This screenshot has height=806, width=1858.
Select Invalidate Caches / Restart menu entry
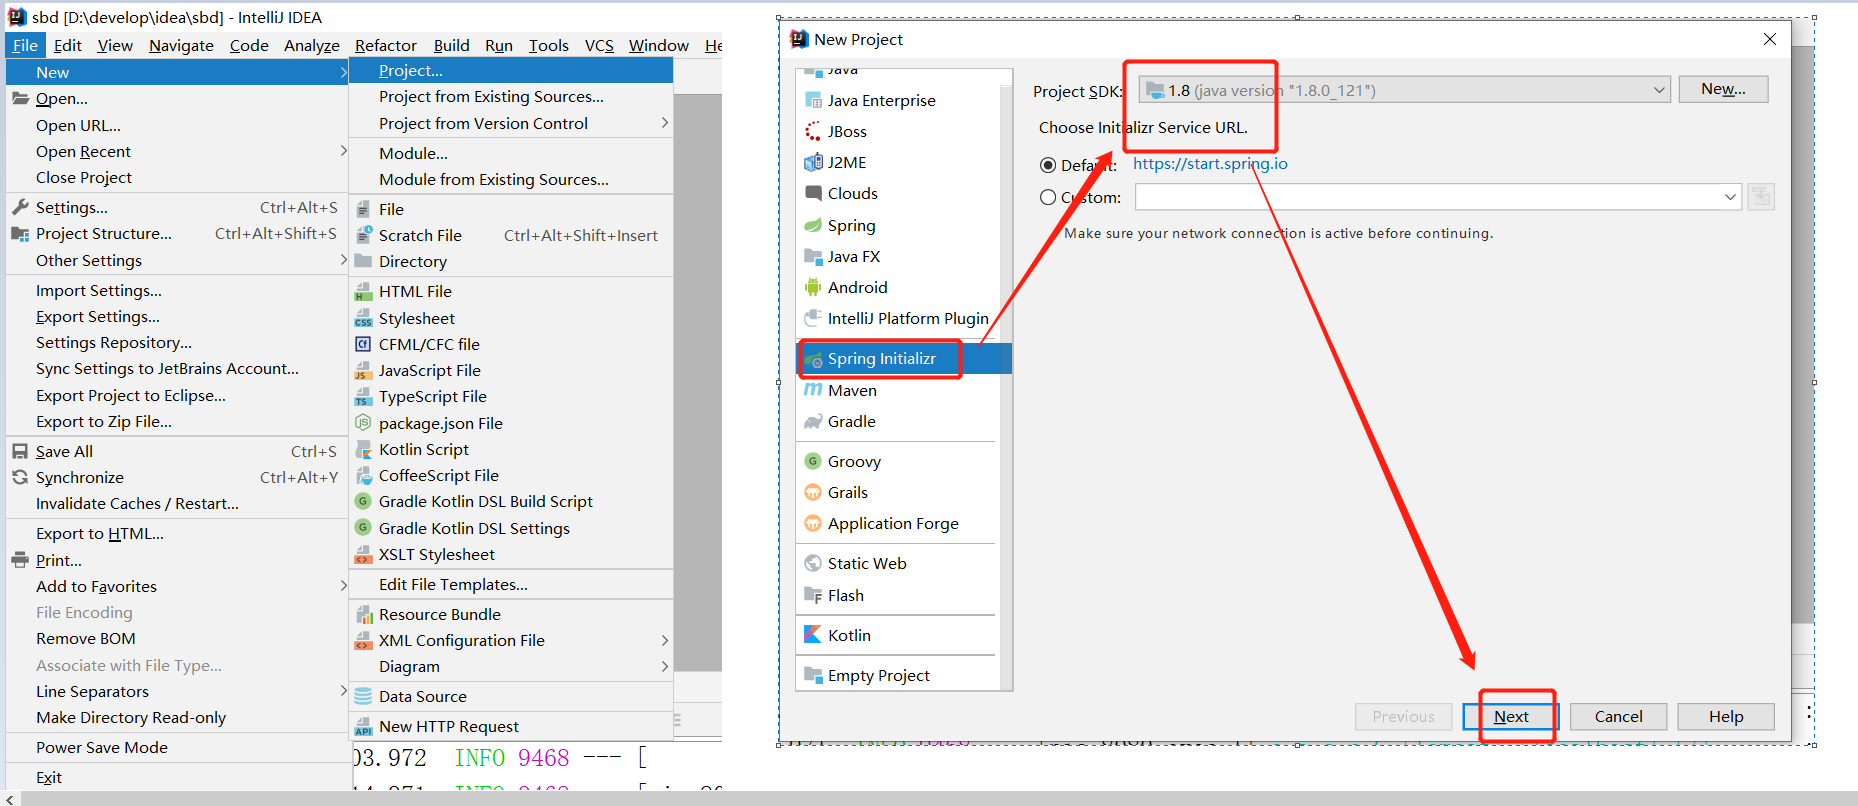pos(176,503)
